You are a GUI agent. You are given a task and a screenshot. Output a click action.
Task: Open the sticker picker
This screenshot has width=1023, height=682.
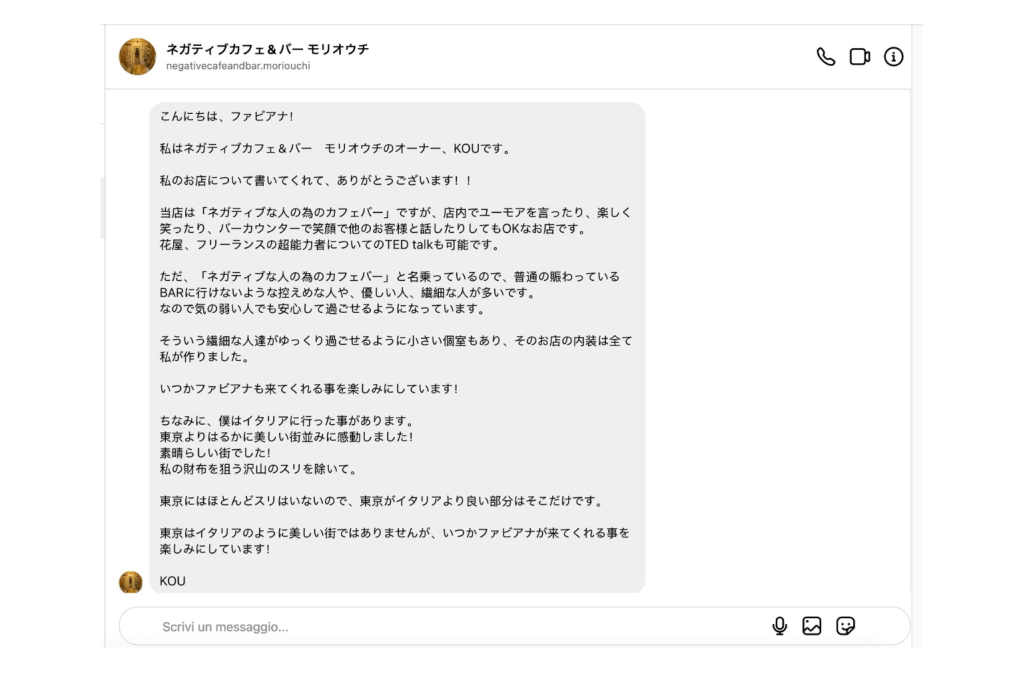click(x=846, y=626)
